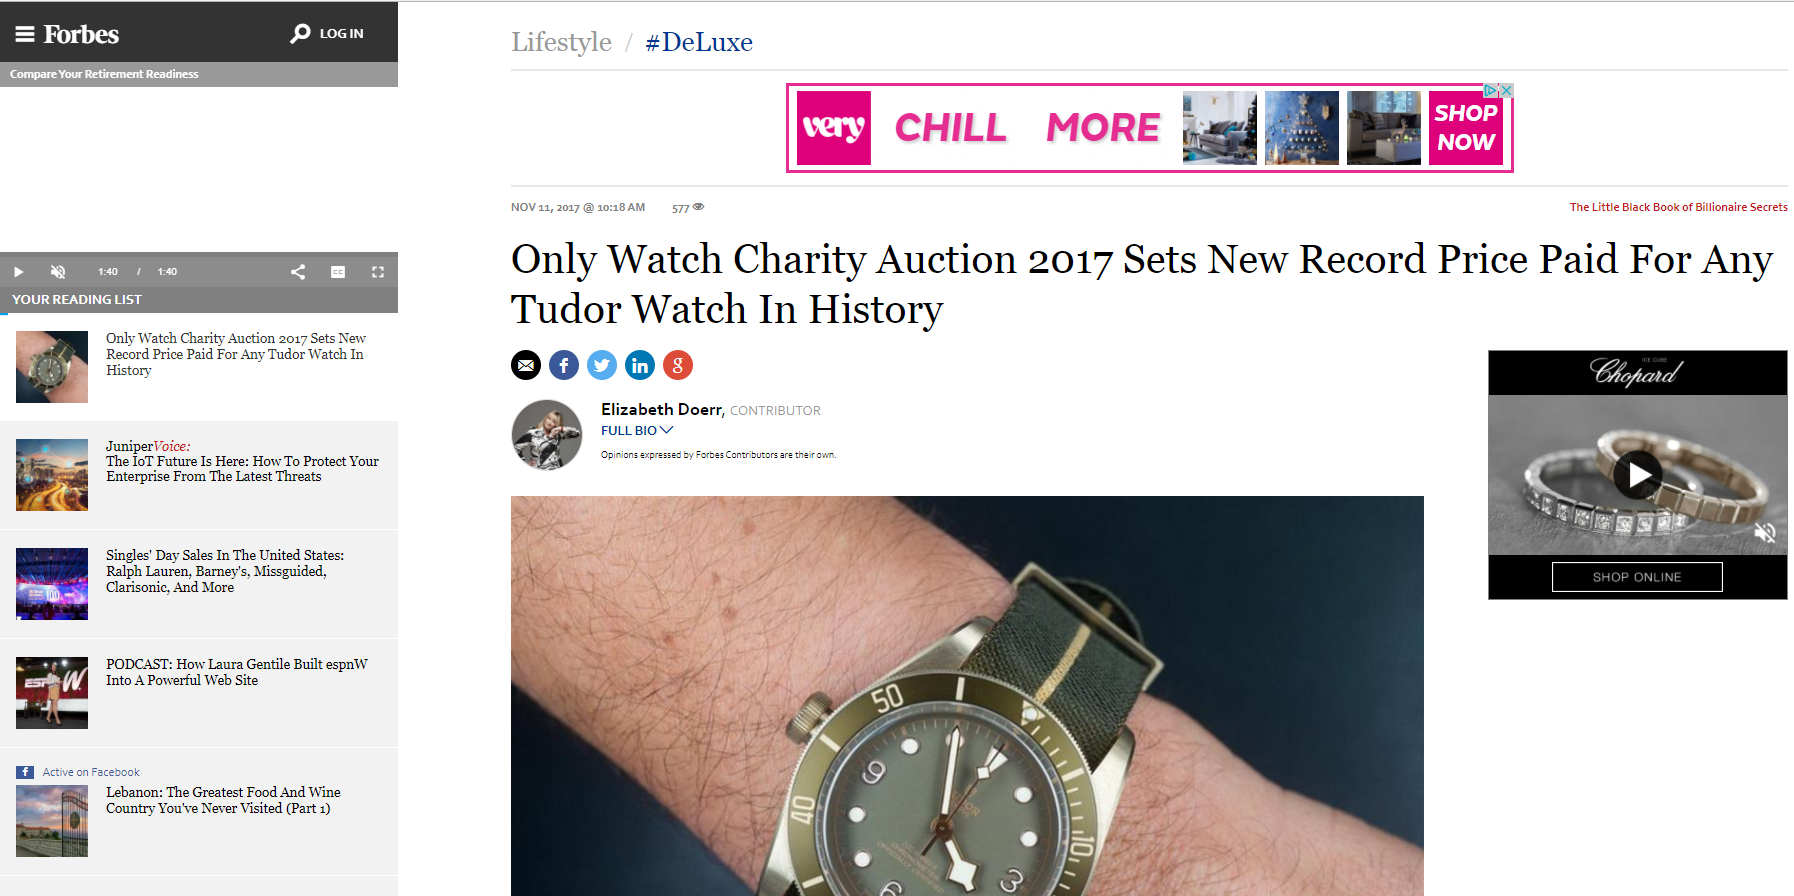Viewport: 1794px width, 896px height.
Task: Go to the Lifestyle section
Action: [561, 42]
